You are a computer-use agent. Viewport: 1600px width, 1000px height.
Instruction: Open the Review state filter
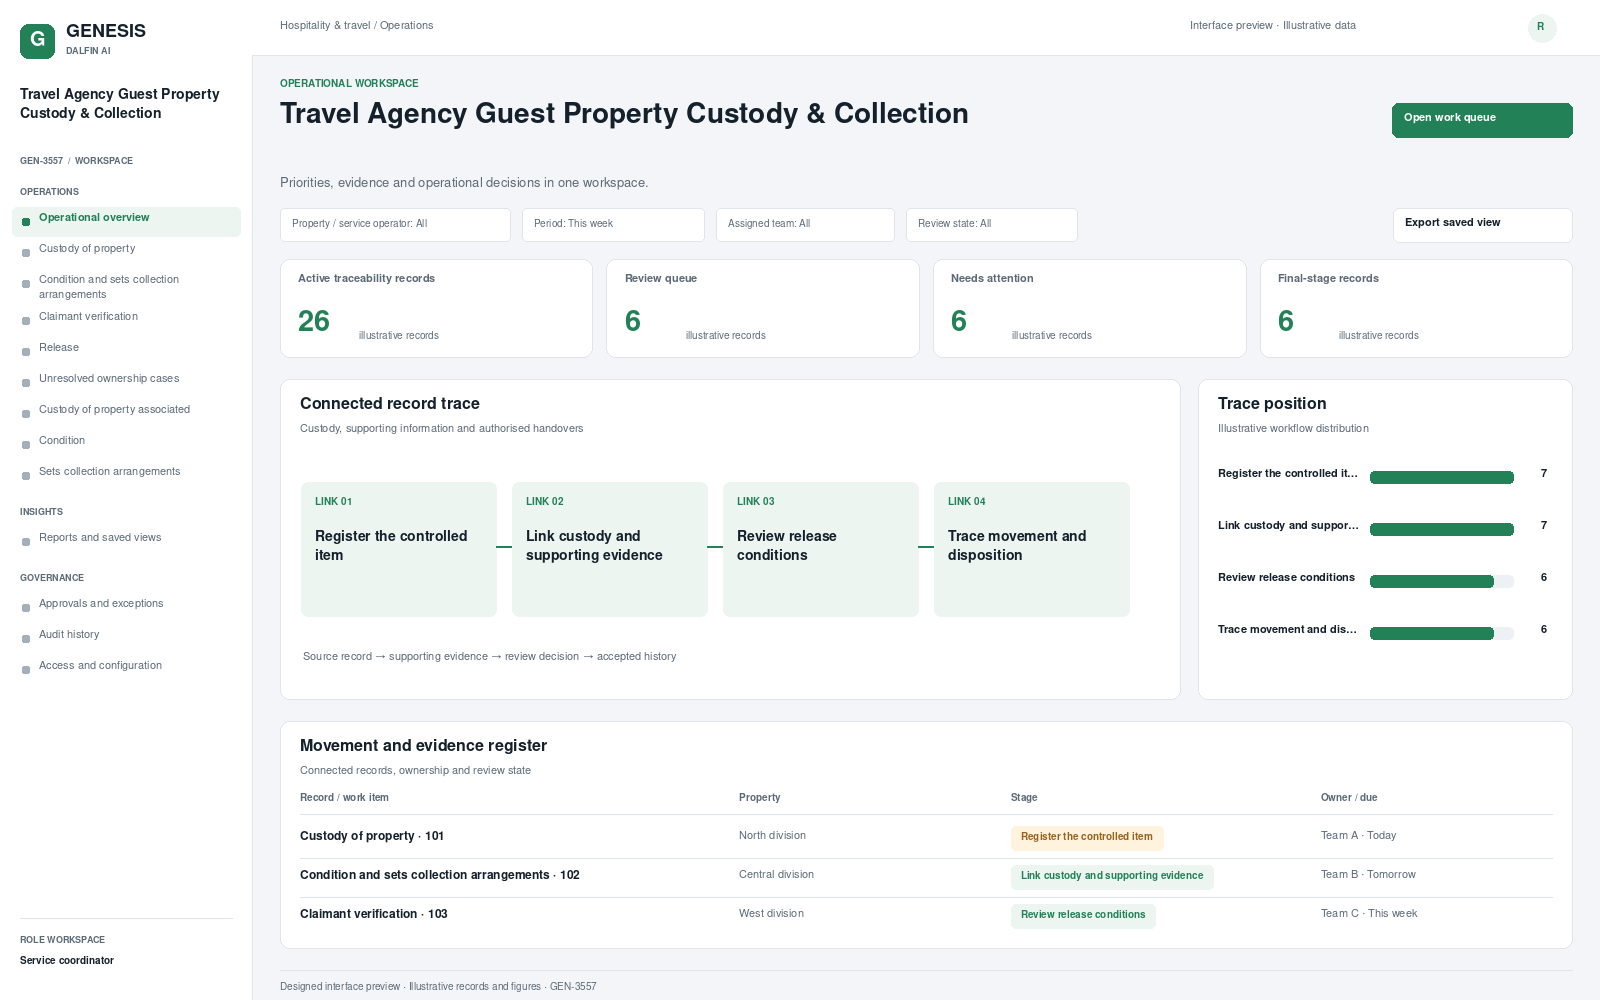[x=992, y=225]
